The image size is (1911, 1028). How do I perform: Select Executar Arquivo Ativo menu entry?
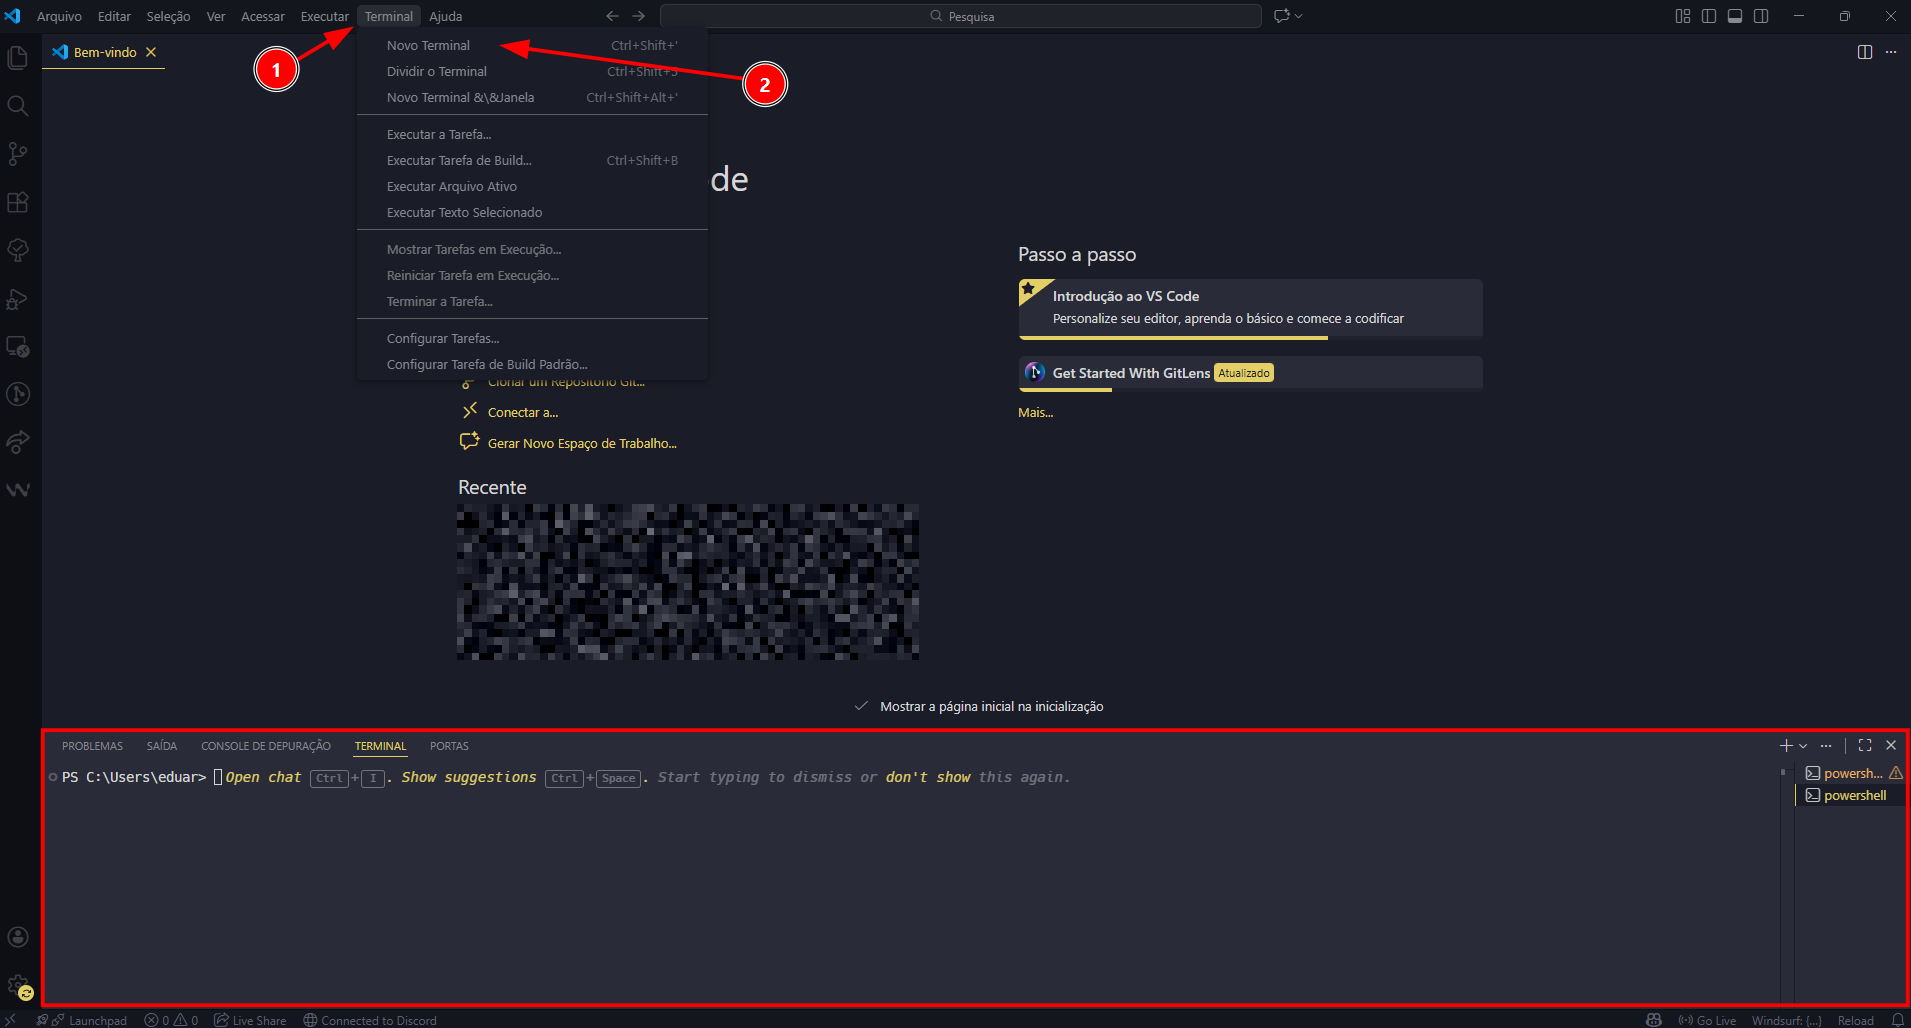532,186
